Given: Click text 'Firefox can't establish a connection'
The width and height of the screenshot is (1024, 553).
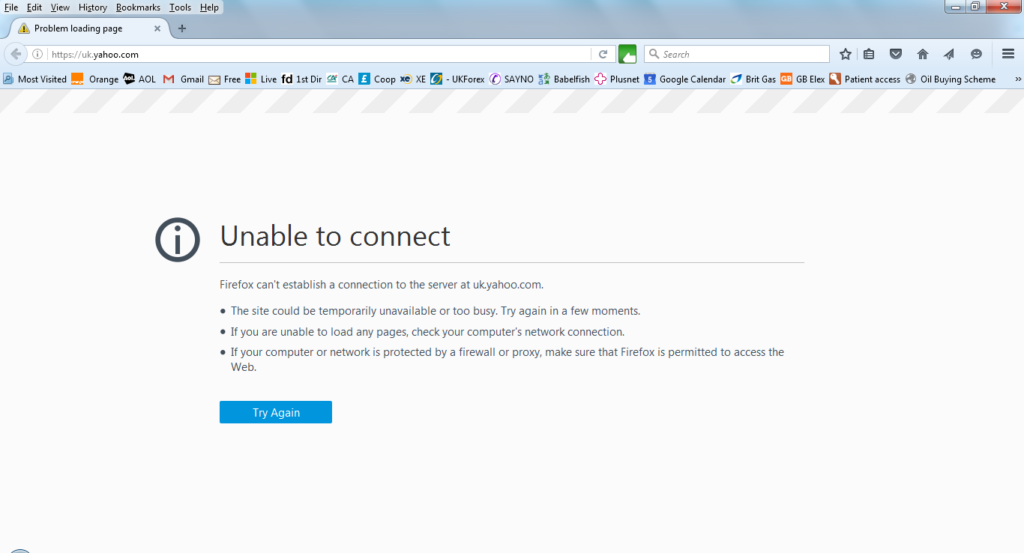Looking at the screenshot, I should 381,285.
